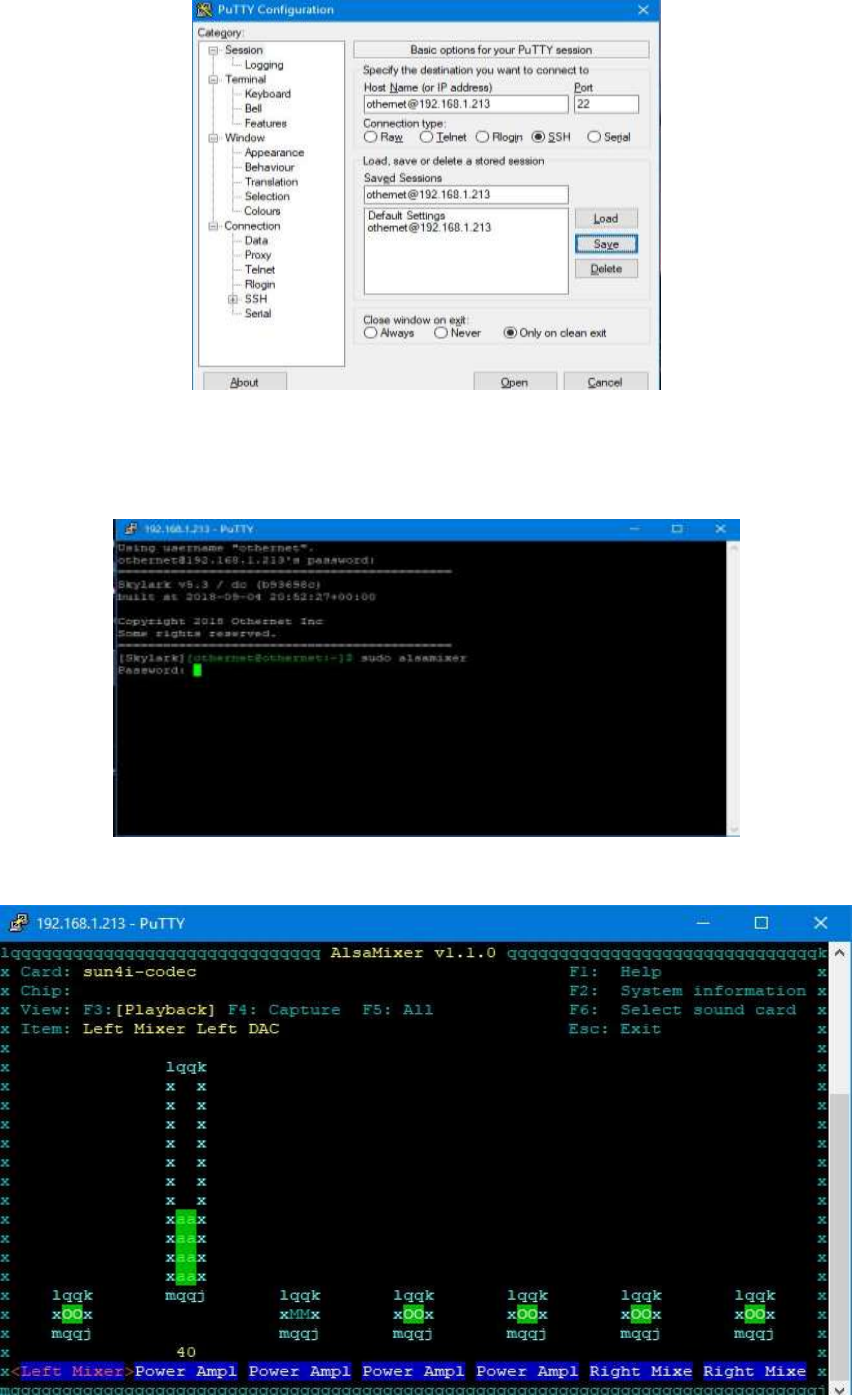852x1395 pixels.
Task: Select the Raw connection type
Action: pyautogui.click(x=370, y=137)
